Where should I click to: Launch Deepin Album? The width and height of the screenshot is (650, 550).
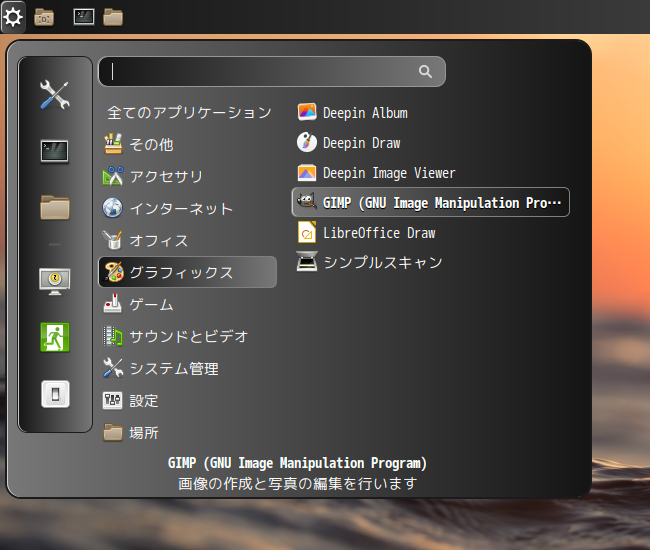coord(431,112)
